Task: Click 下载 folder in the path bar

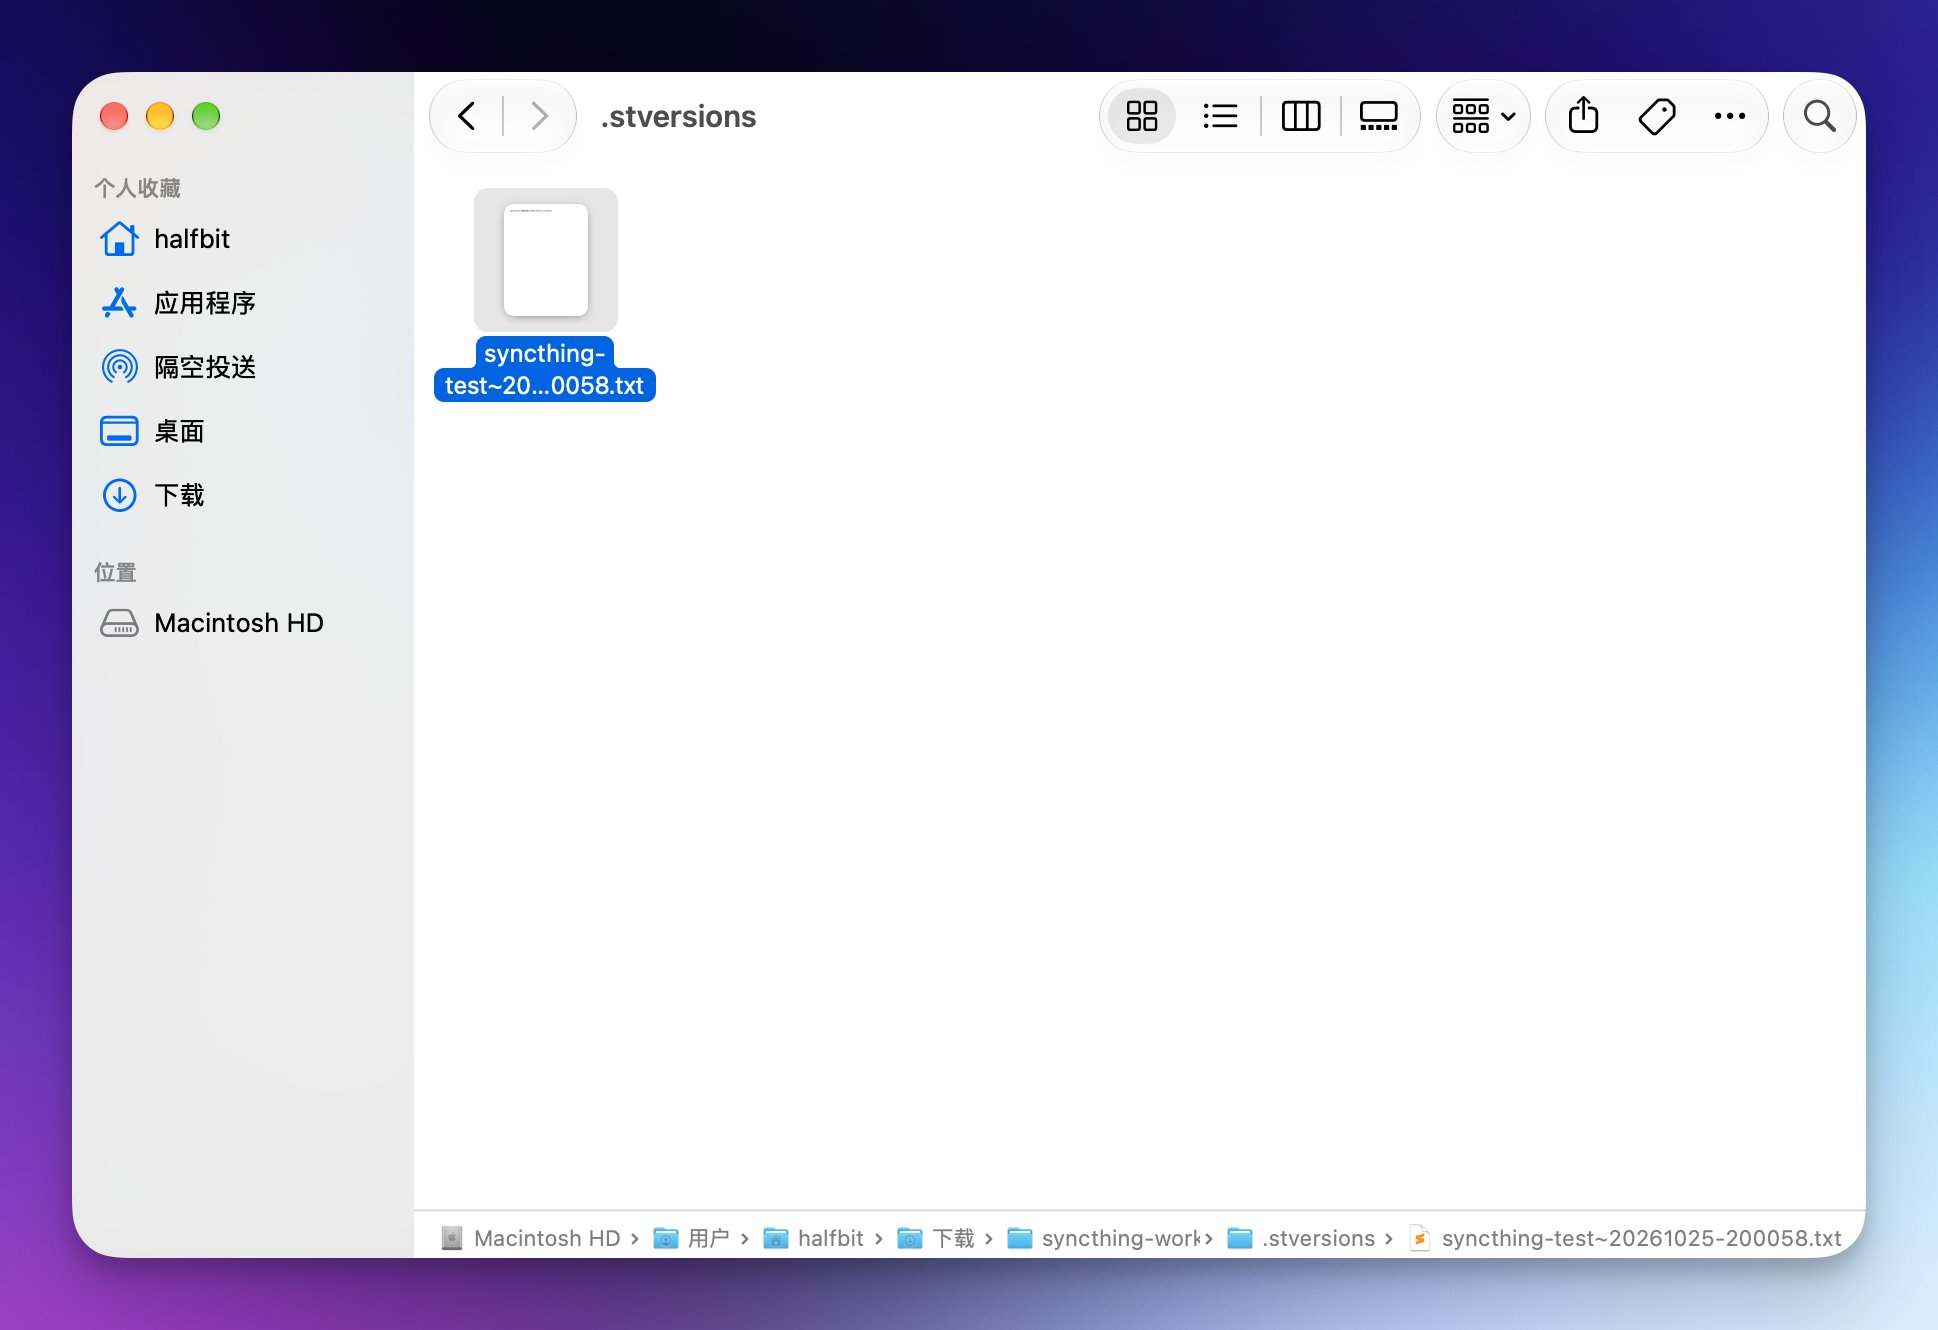Action: click(937, 1238)
